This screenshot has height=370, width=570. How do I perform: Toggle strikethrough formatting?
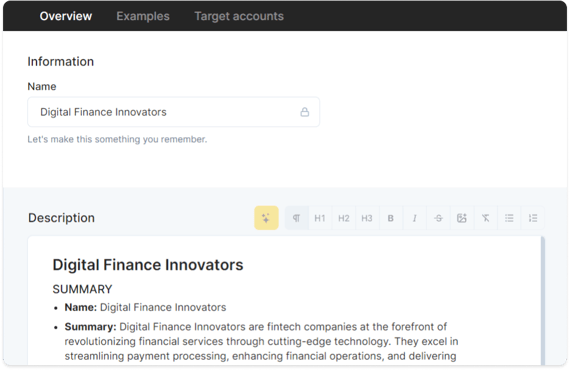438,218
